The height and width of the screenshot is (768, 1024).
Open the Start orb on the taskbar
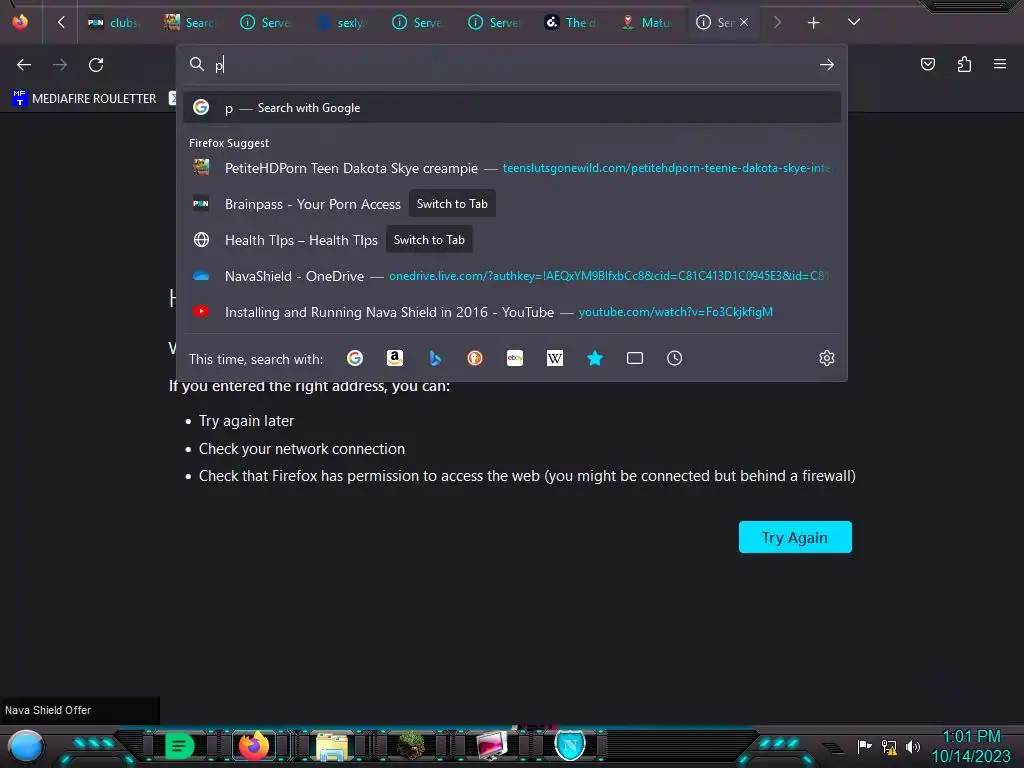[25, 746]
